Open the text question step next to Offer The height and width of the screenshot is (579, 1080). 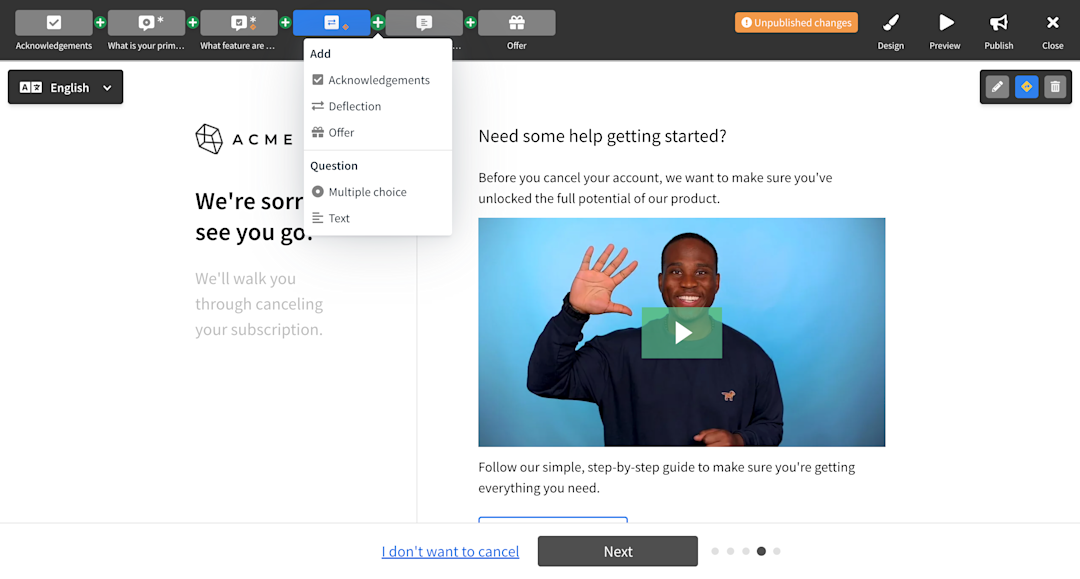pos(424,23)
